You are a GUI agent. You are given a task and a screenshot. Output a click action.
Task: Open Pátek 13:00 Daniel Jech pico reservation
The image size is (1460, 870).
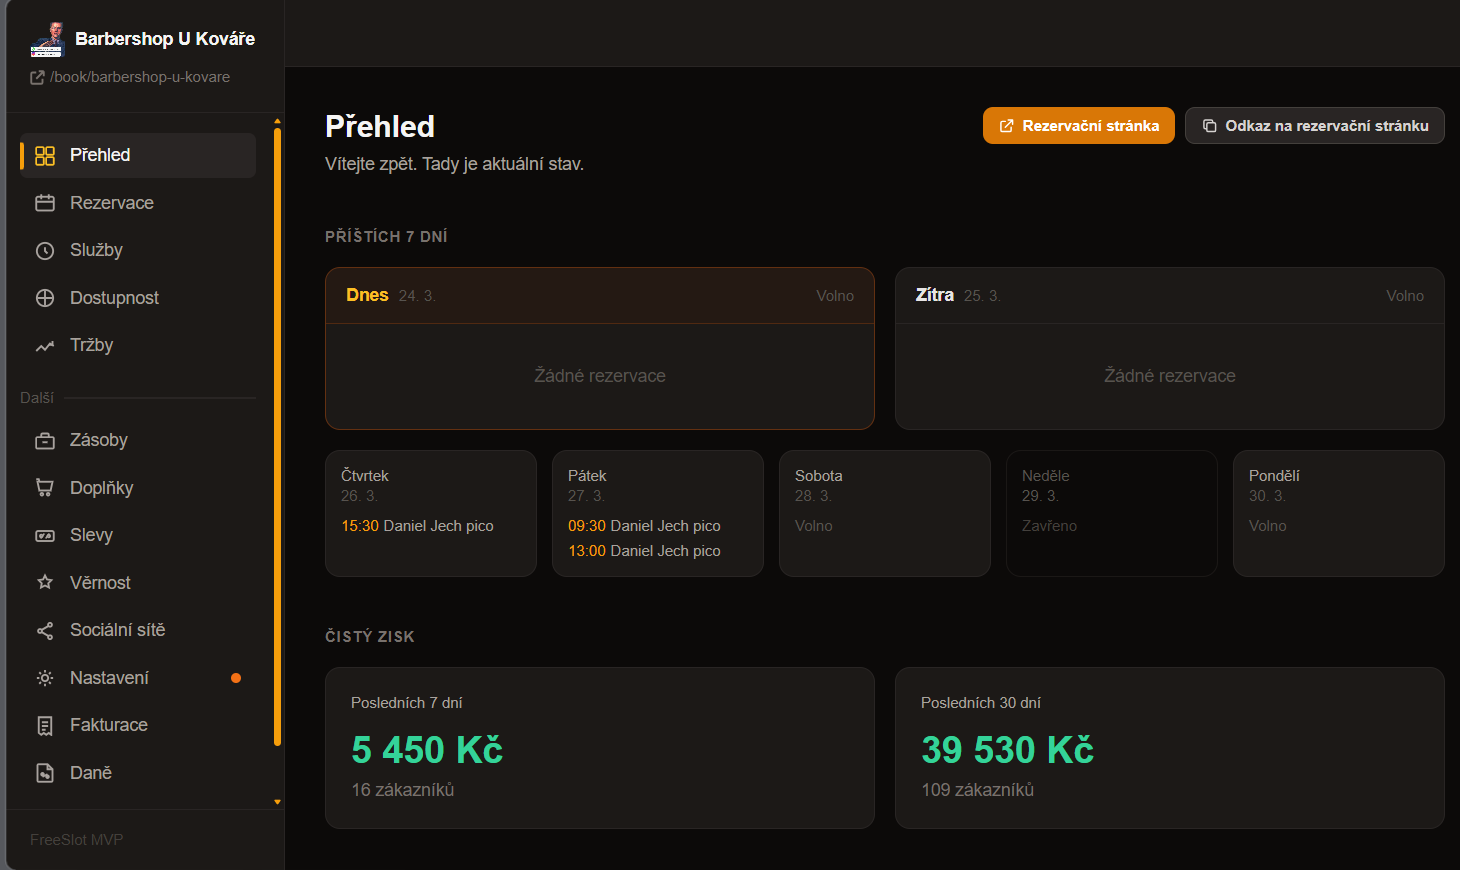645,551
